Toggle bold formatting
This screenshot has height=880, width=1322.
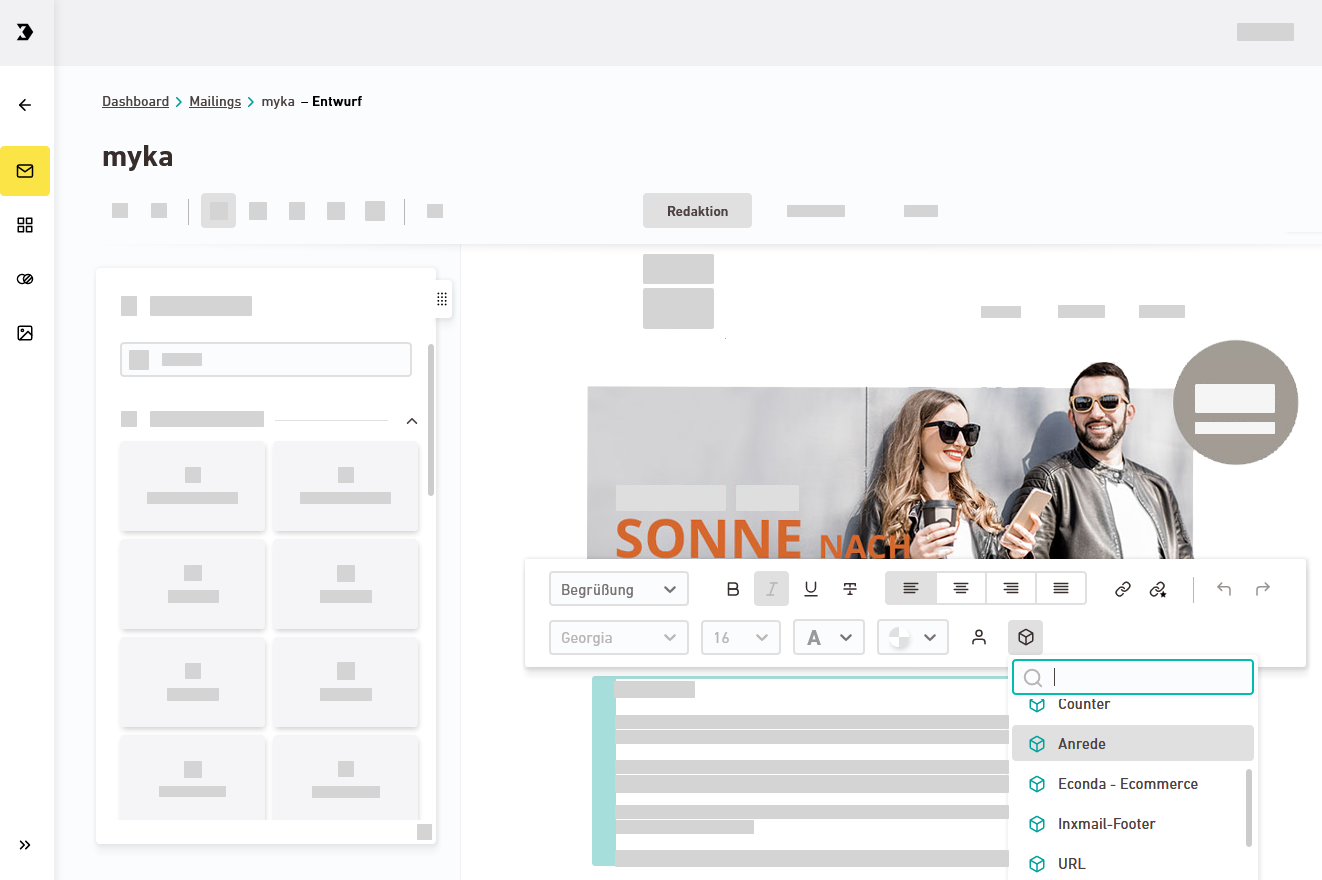pos(733,589)
